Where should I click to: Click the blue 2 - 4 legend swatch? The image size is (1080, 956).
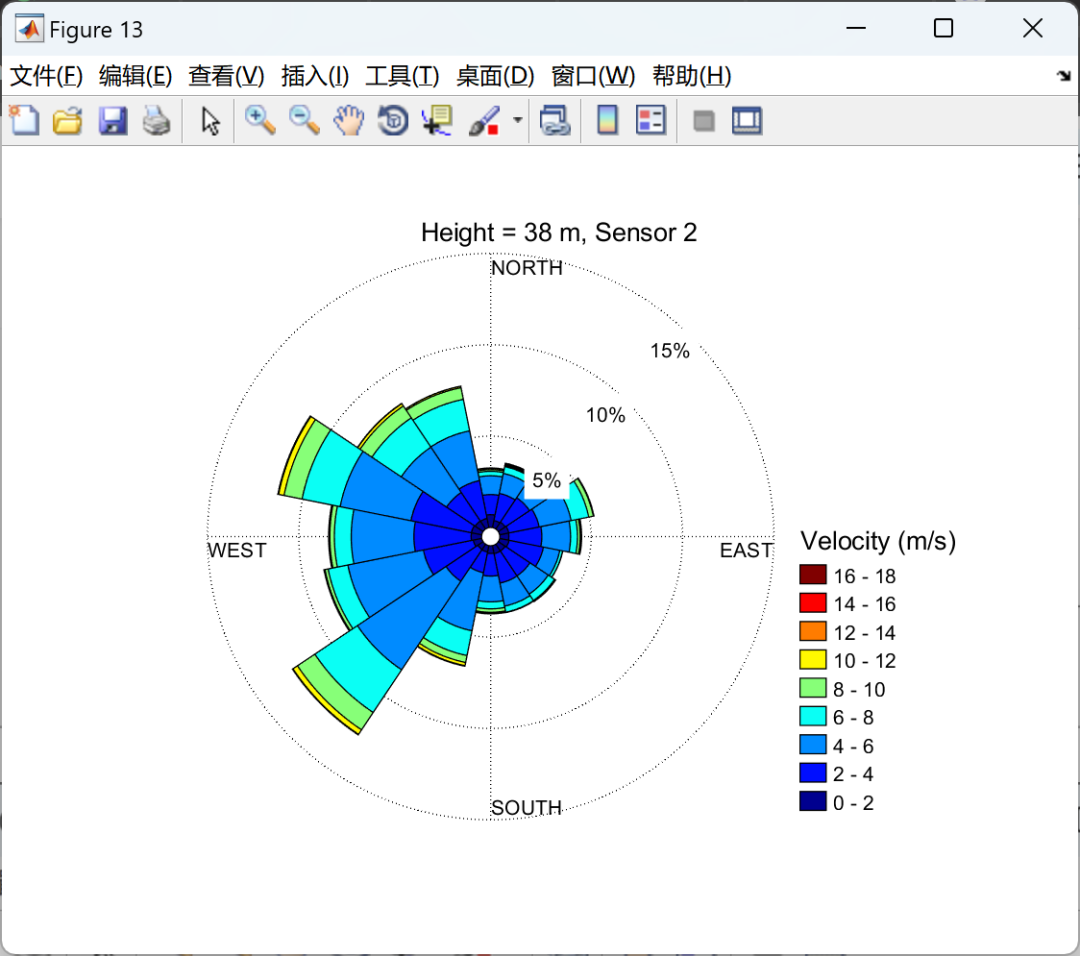point(813,773)
